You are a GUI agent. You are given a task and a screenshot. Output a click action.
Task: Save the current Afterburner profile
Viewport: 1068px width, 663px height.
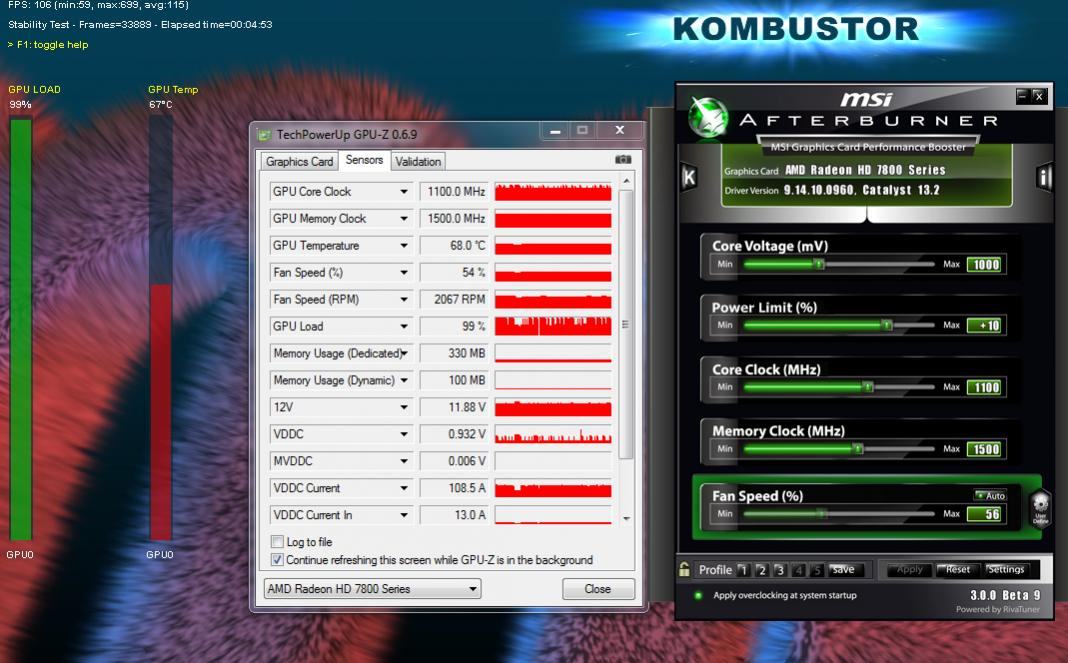[843, 570]
